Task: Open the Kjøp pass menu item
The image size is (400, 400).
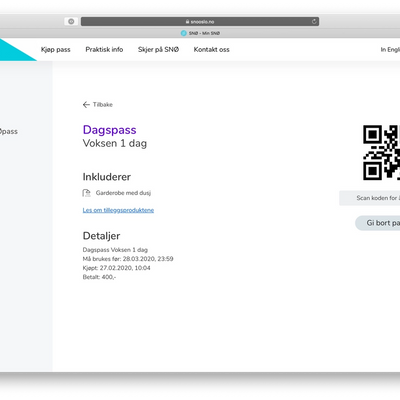Action: coord(56,50)
